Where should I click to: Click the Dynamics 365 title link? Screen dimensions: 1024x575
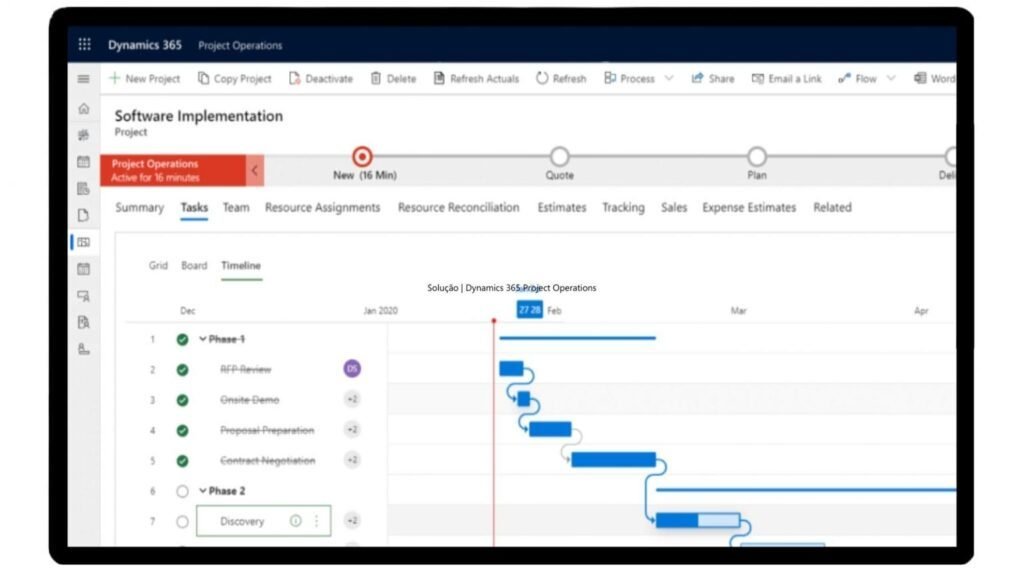click(145, 45)
